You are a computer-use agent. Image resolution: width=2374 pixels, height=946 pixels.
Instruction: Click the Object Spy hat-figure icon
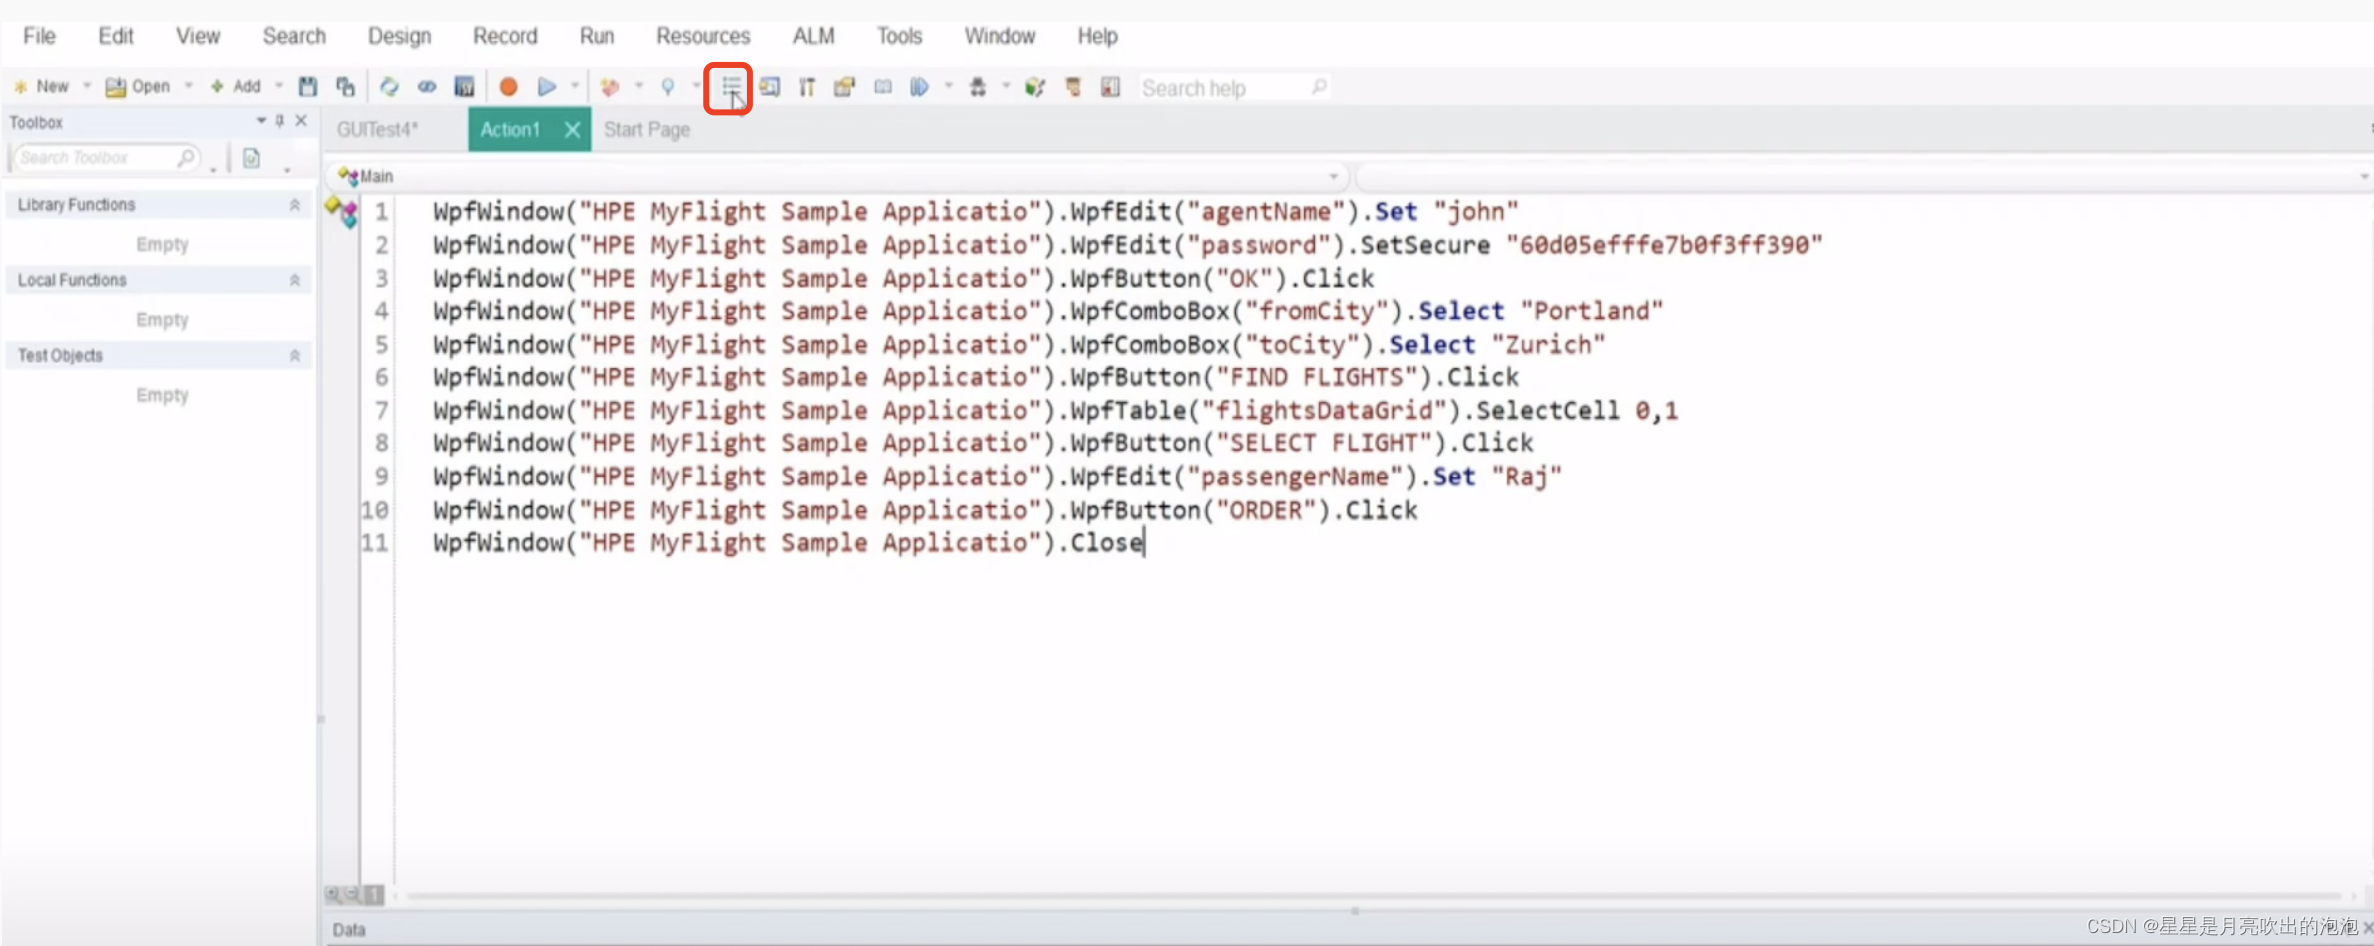(978, 87)
